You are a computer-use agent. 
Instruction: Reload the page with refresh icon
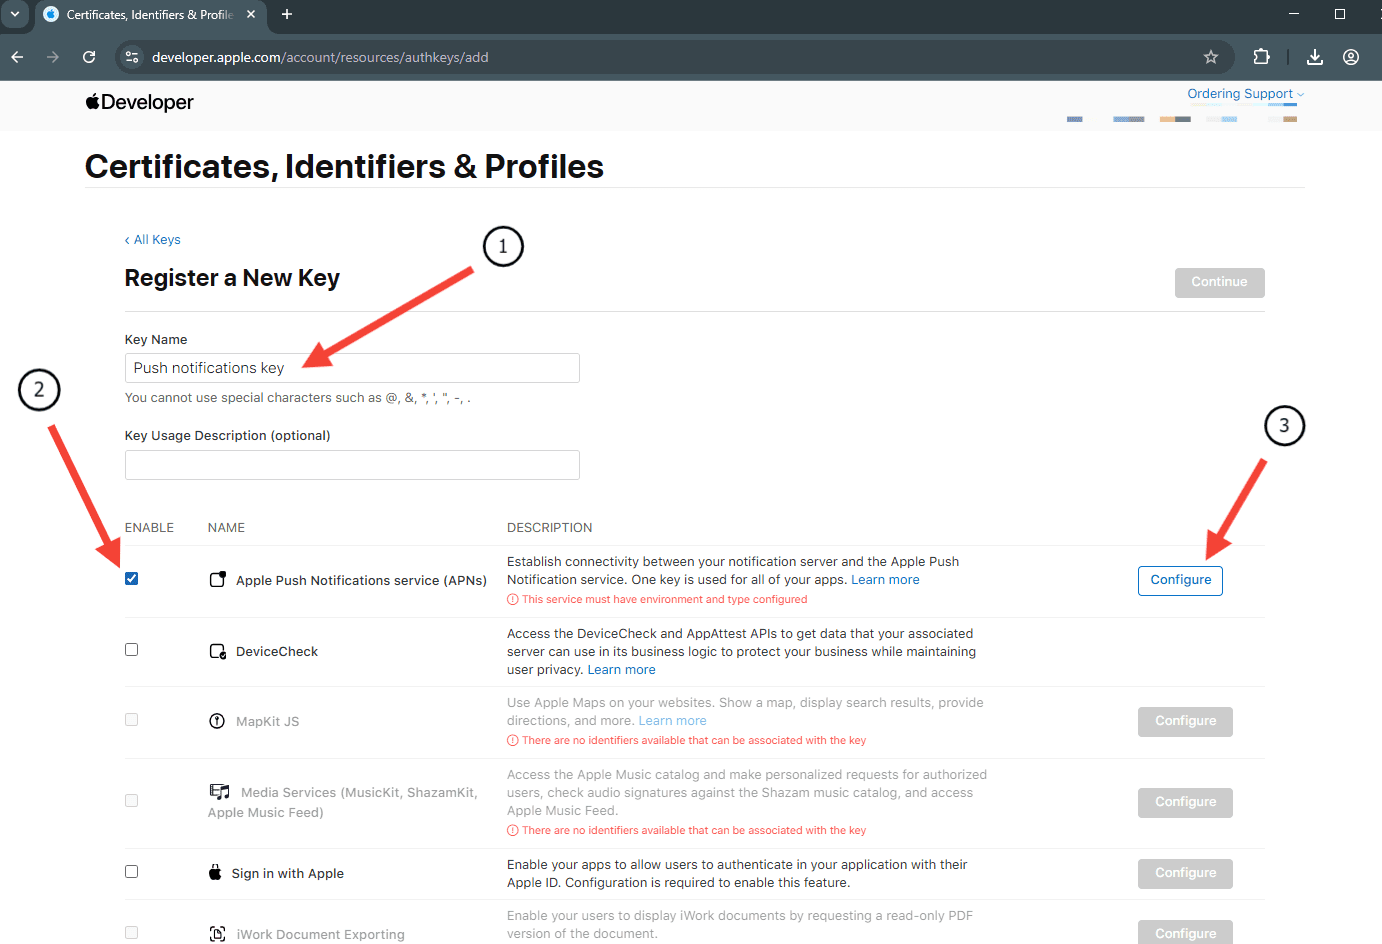click(x=89, y=57)
